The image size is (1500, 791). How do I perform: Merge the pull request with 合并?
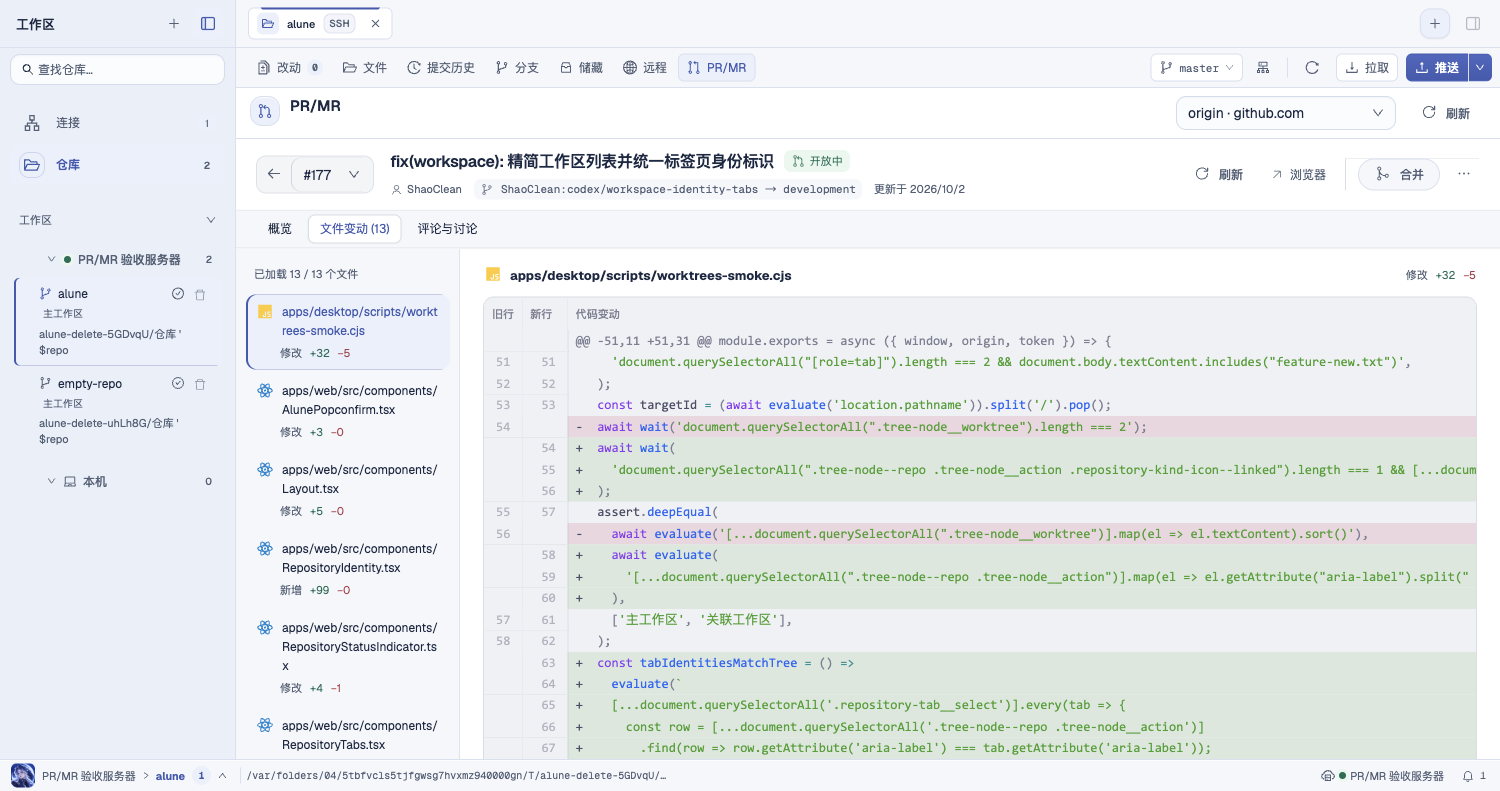click(1399, 174)
